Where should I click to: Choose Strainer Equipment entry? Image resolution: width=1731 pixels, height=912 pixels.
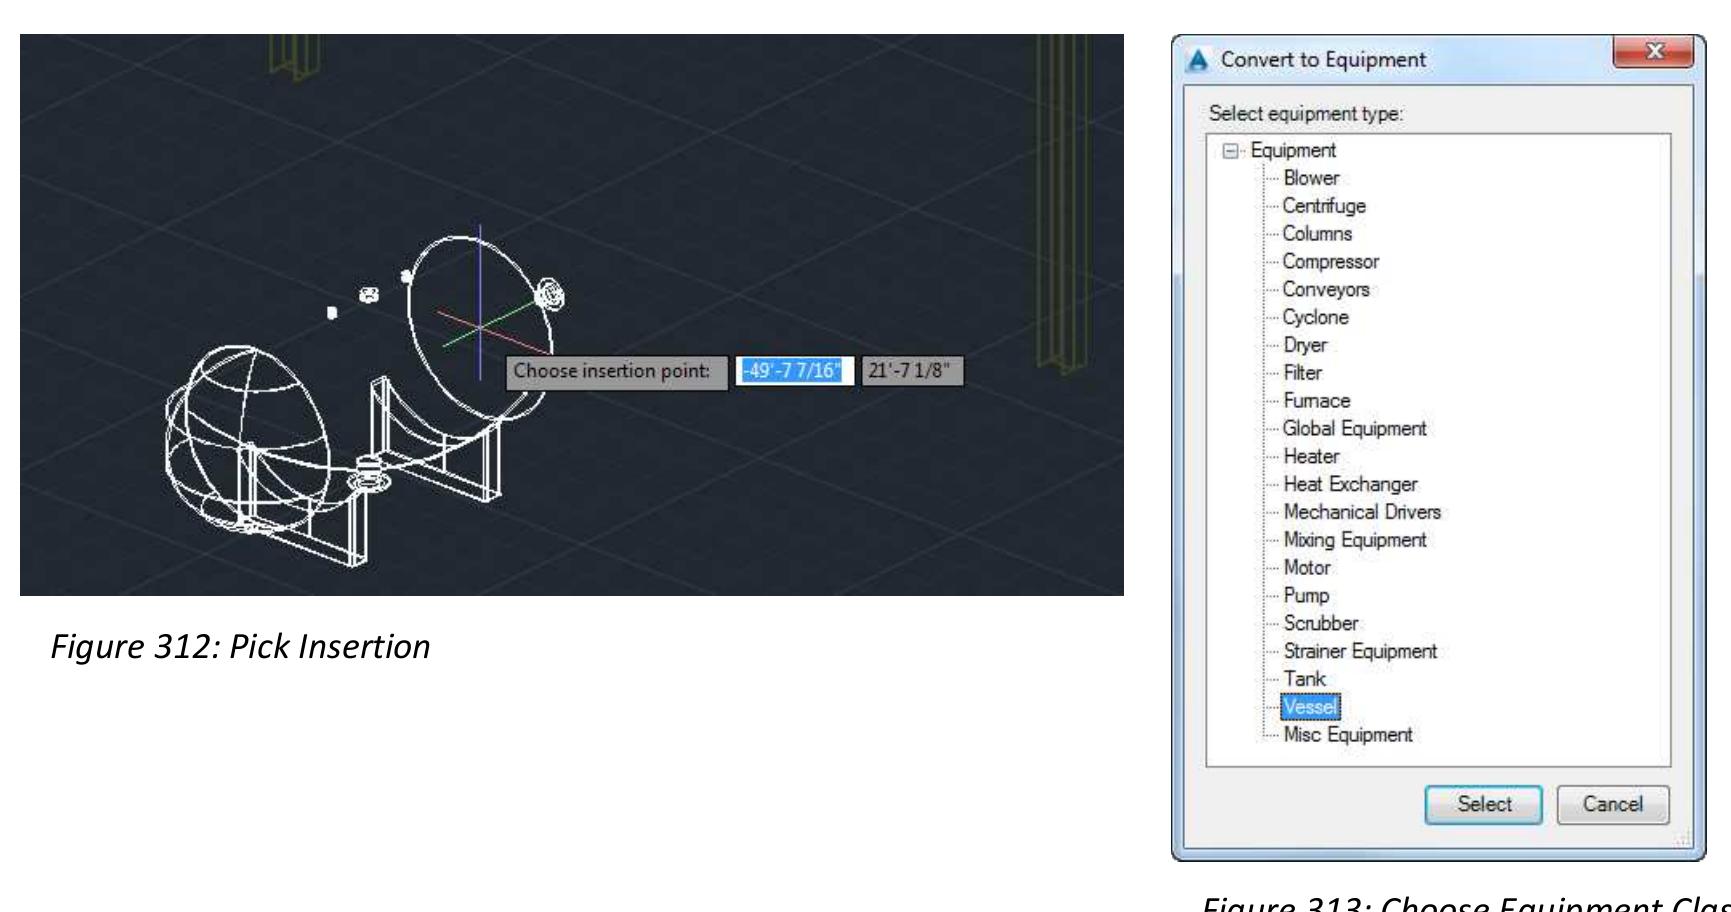point(1360,651)
